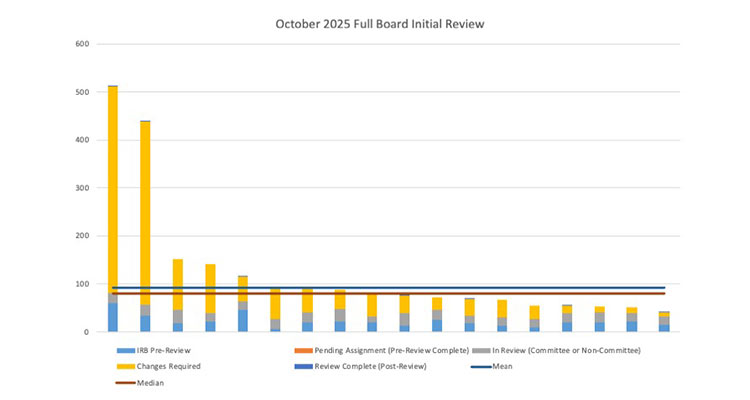
Task: Select the Median legend entry label
Action: (150, 382)
